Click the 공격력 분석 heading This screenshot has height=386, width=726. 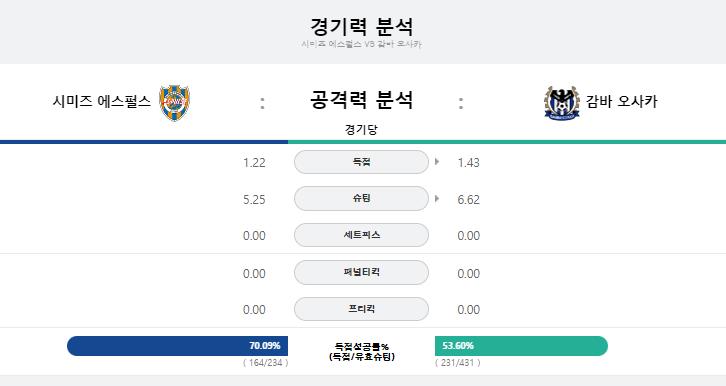click(361, 100)
